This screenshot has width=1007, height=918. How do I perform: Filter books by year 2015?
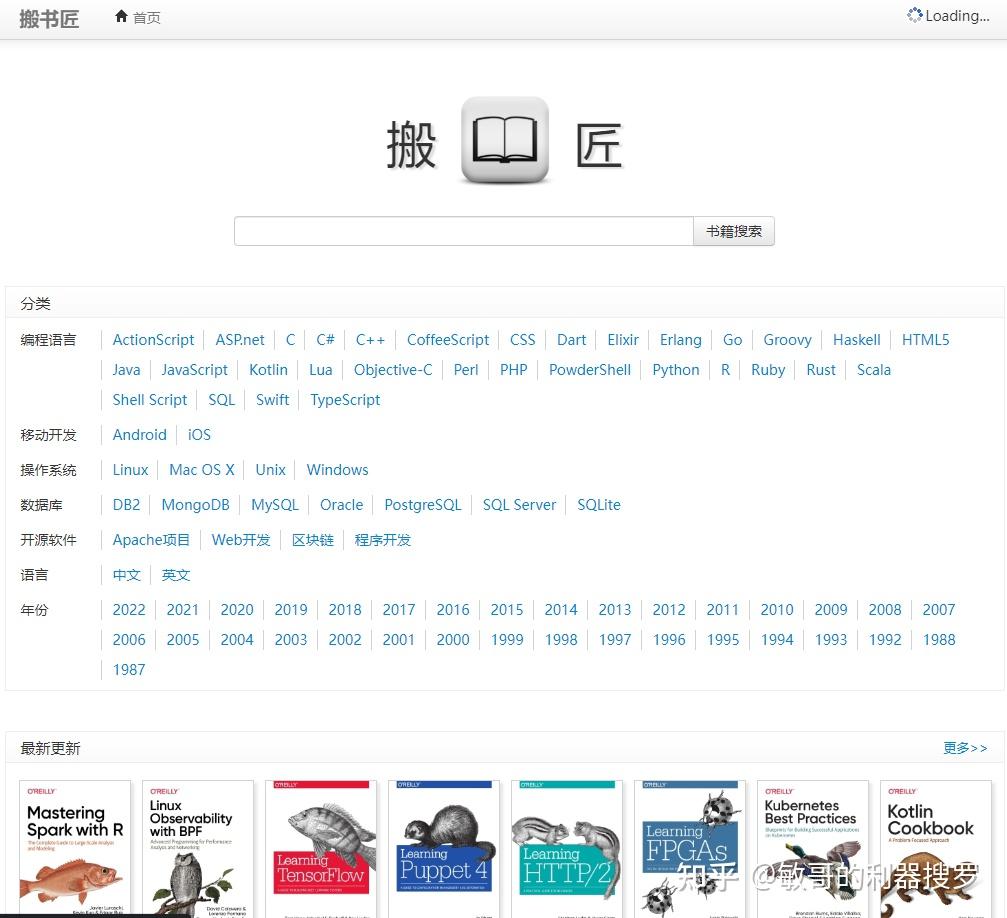(x=507, y=610)
